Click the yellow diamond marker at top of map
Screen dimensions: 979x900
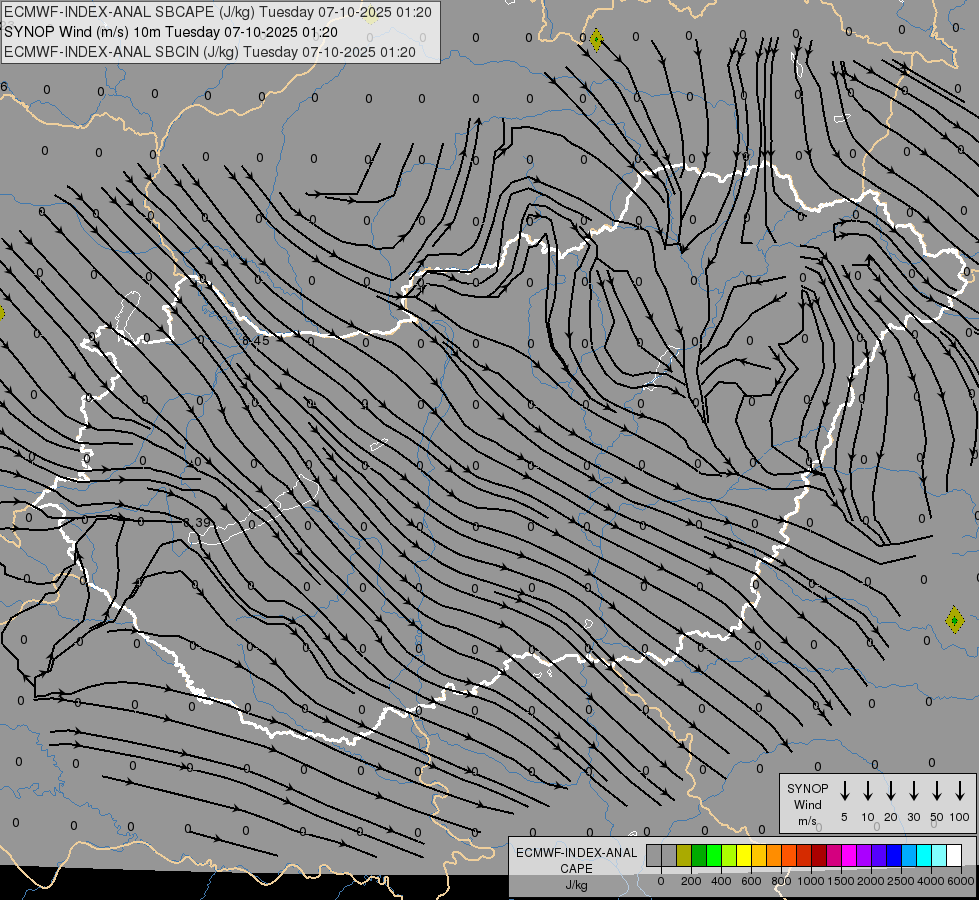[596, 41]
